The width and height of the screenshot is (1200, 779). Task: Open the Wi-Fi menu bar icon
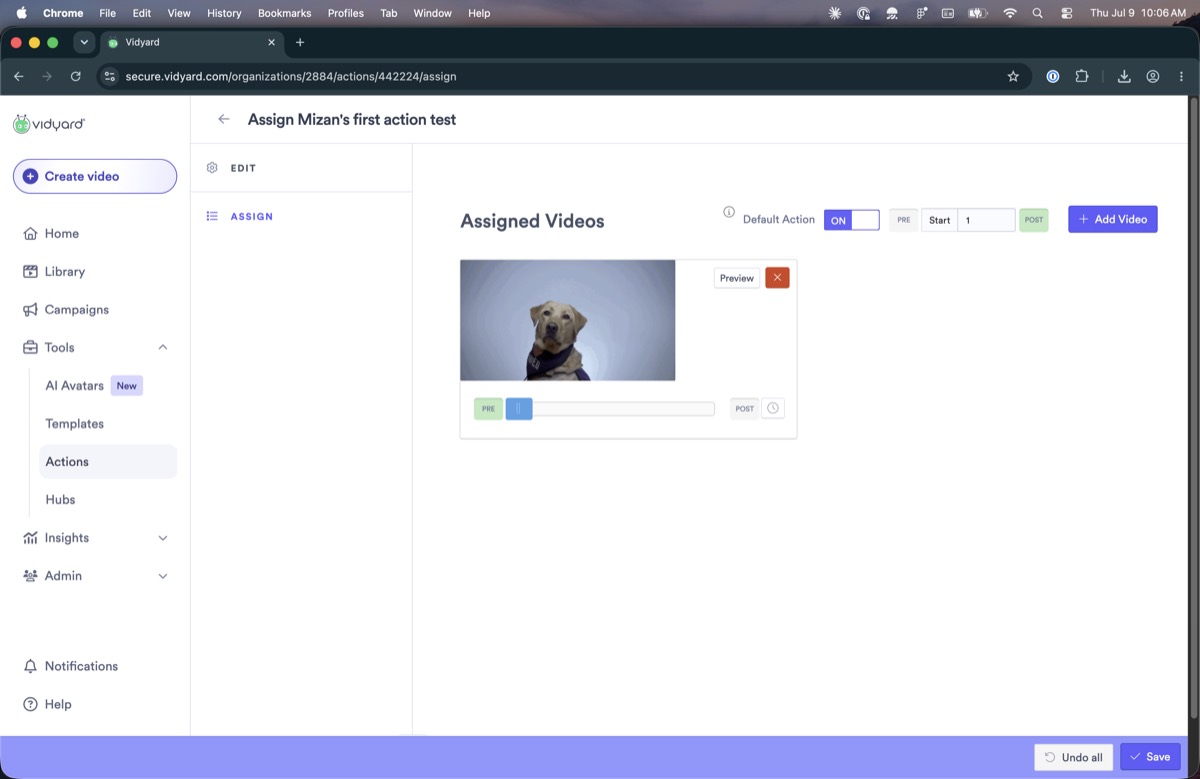[x=1009, y=13]
